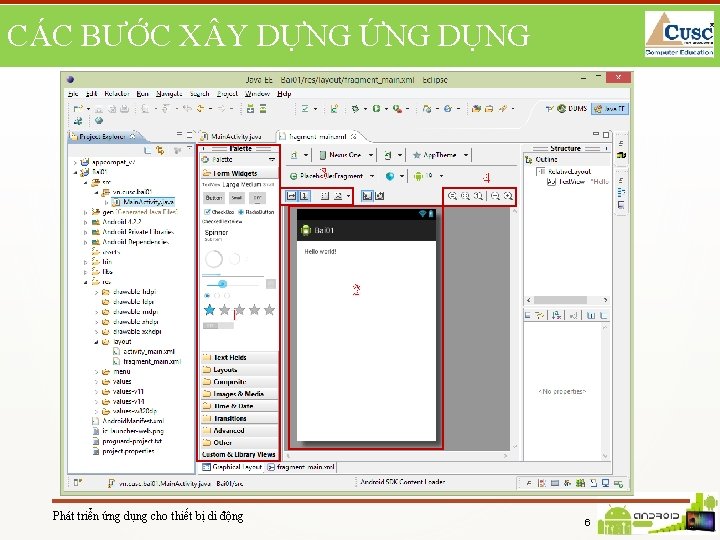Click Collapse All in Project Explorer
The height and width of the screenshot is (540, 720).
147,150
